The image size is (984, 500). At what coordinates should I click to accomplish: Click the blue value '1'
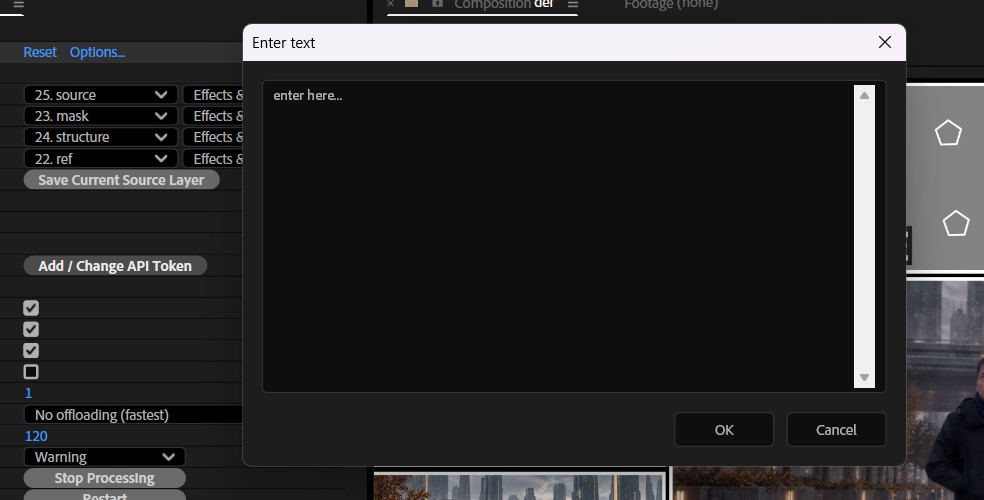coord(28,393)
